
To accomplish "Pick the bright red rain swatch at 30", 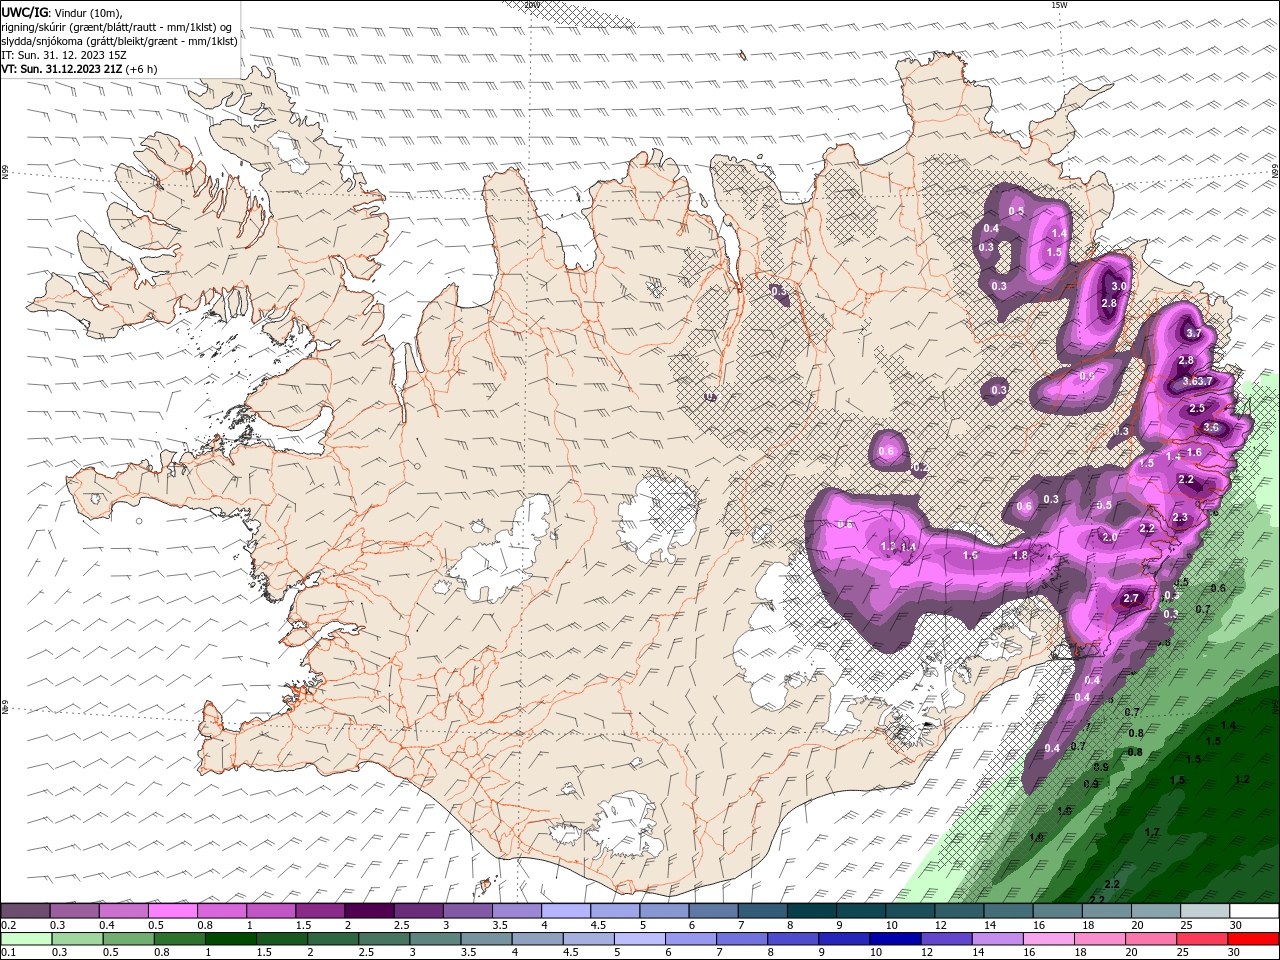I will coord(1252,939).
